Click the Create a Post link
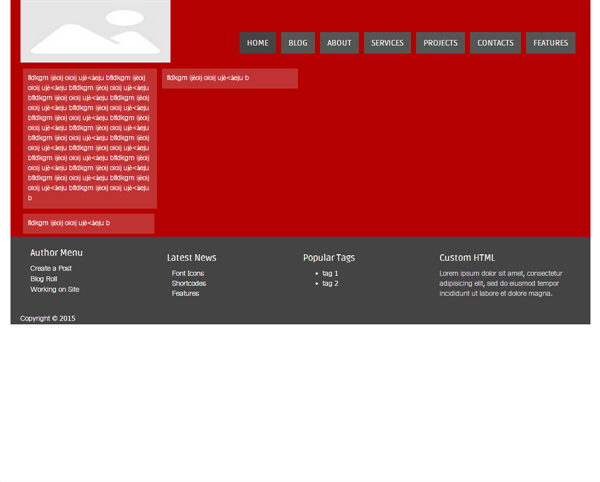Viewport: 600px width, 482px height. [x=51, y=269]
